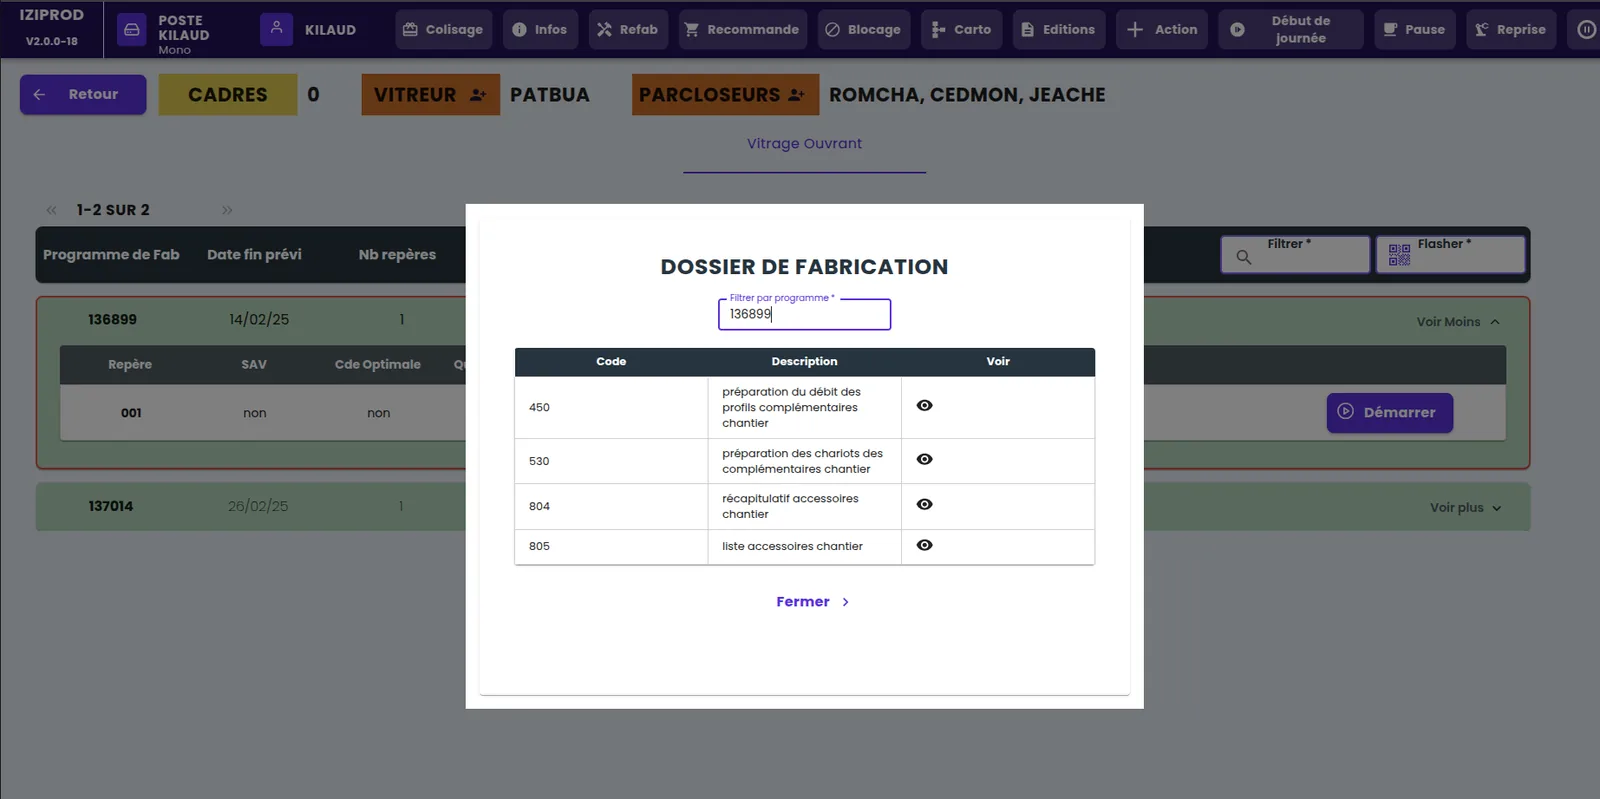Click the Repère column header

point(130,365)
